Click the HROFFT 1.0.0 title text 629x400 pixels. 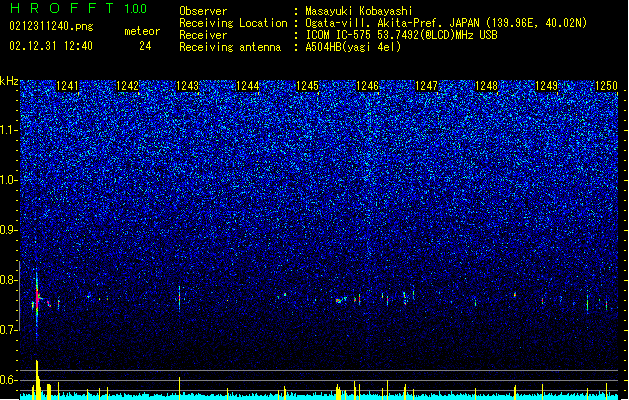pyautogui.click(x=78, y=8)
